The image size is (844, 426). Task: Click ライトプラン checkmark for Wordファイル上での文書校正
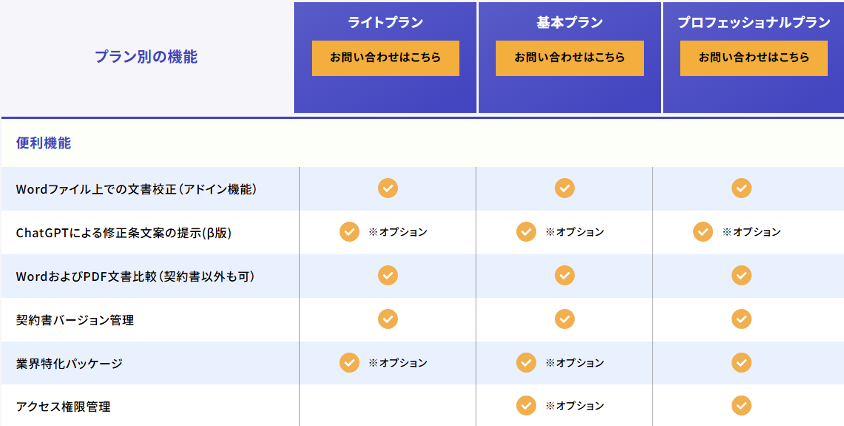coord(388,188)
